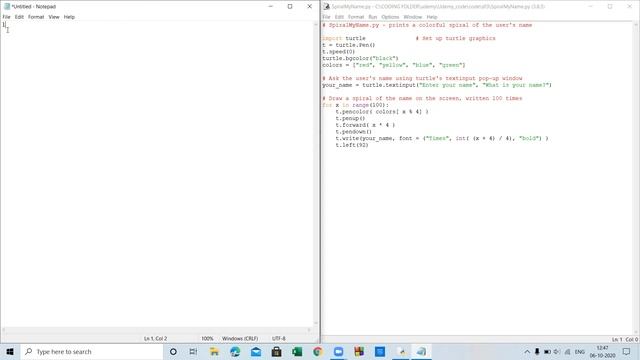
Task: Switch to the Notepad taskbar icon
Action: (x=421, y=351)
